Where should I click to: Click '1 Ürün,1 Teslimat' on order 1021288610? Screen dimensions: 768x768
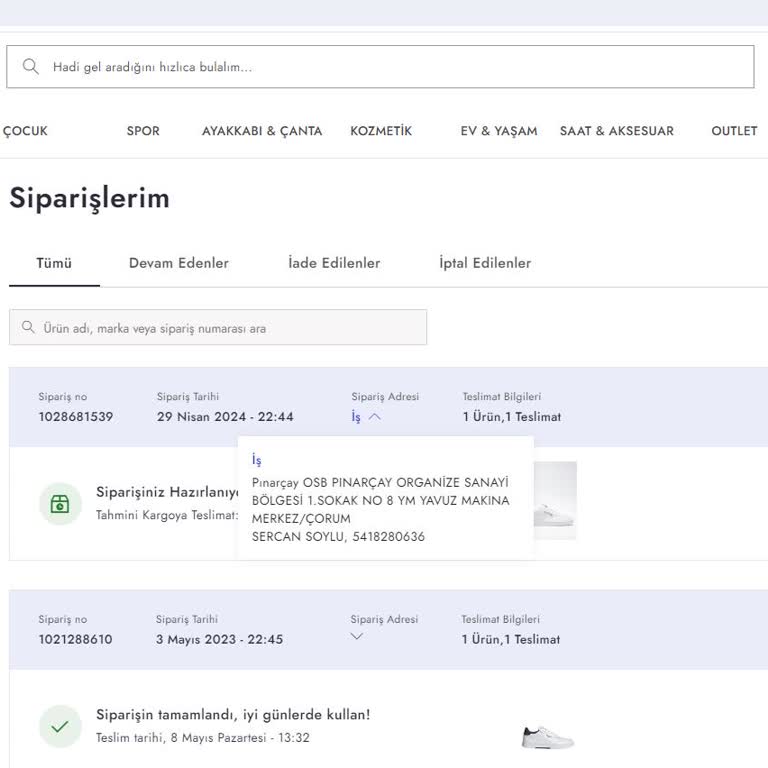pyautogui.click(x=510, y=639)
